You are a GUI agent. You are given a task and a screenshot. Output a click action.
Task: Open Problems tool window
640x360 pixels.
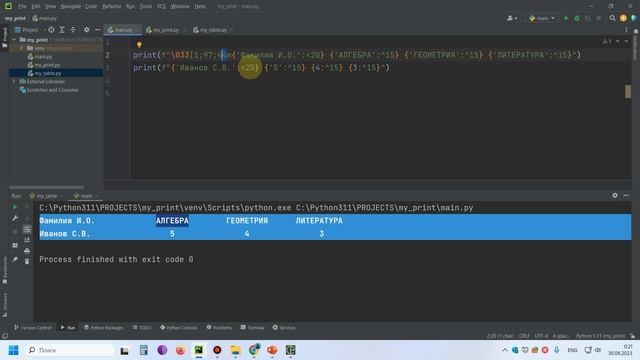(x=219, y=327)
